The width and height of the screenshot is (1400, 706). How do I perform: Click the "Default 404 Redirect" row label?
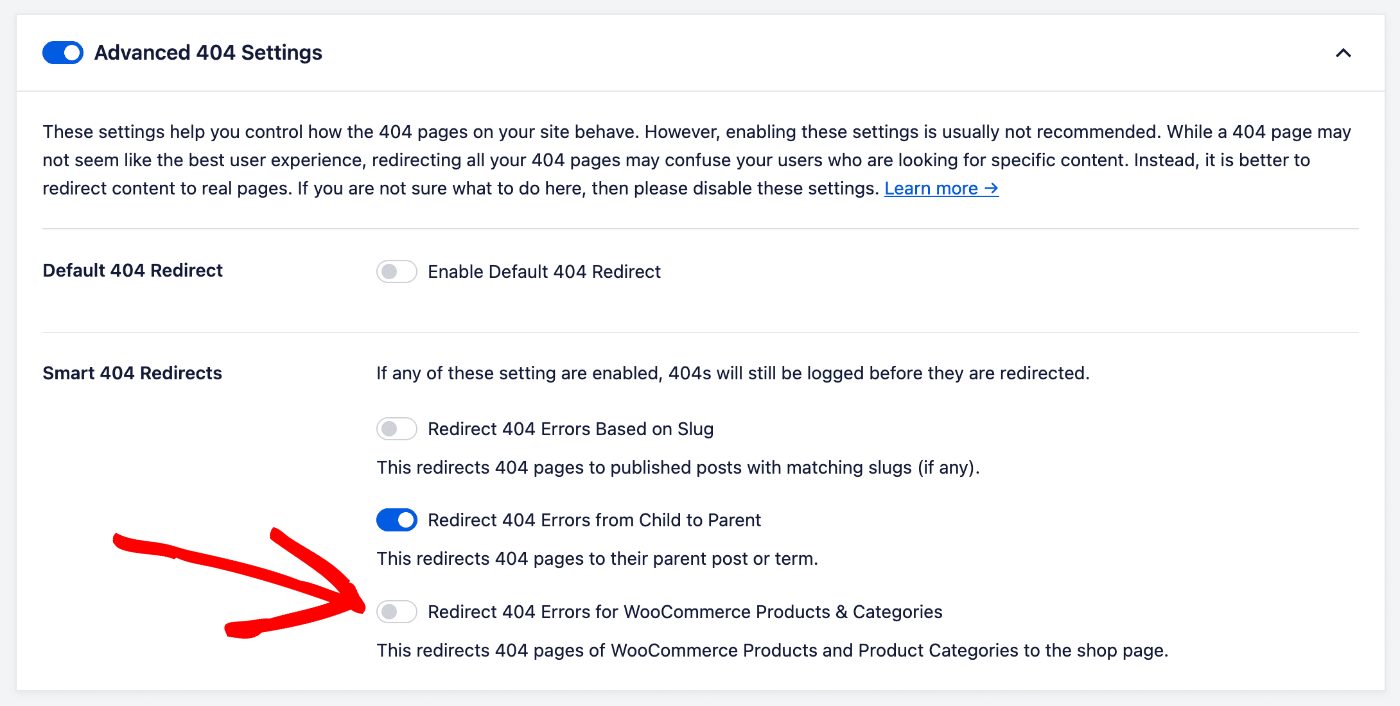click(x=132, y=270)
